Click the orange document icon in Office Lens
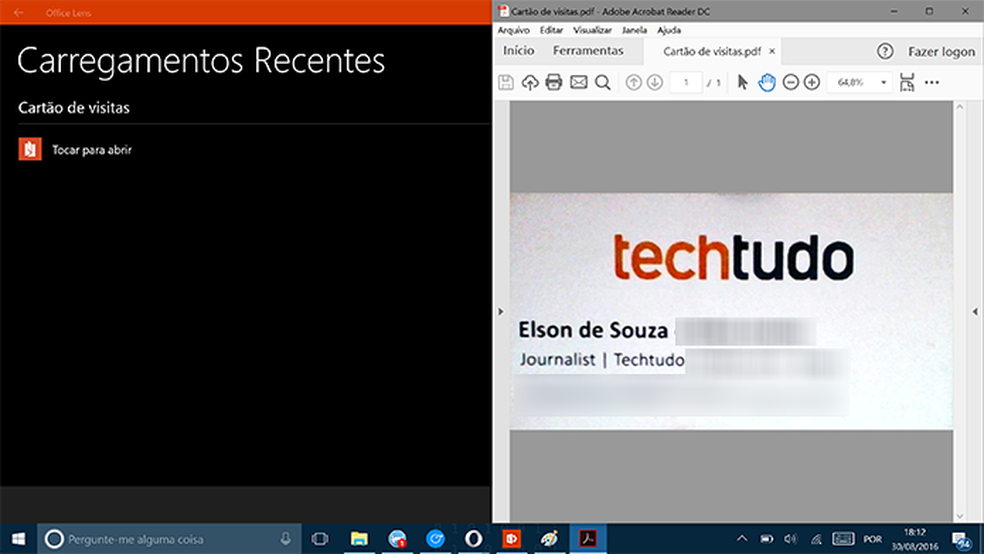The width and height of the screenshot is (984, 554). coord(30,149)
